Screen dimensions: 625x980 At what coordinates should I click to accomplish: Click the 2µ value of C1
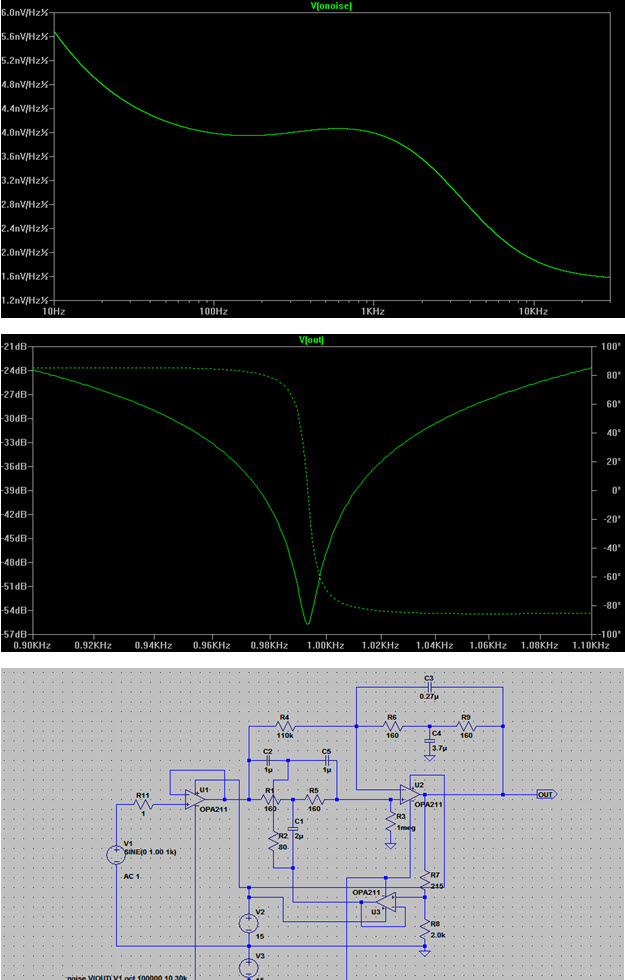coord(298,836)
